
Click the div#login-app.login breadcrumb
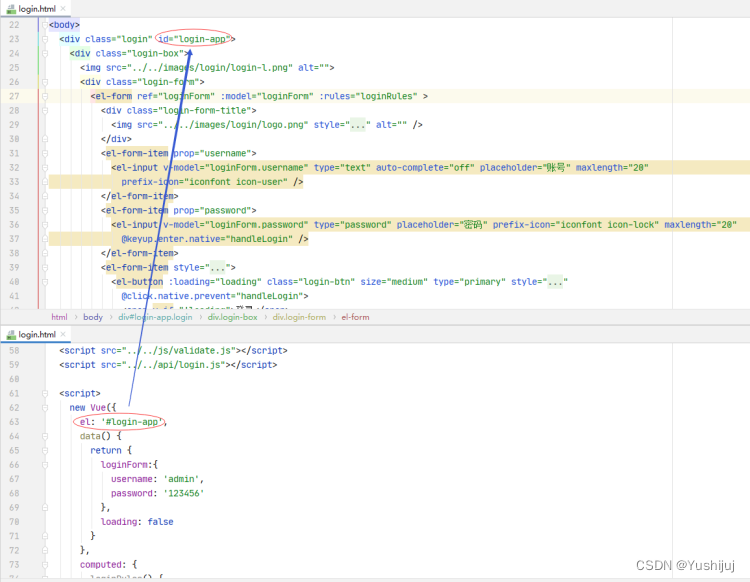tap(155, 317)
